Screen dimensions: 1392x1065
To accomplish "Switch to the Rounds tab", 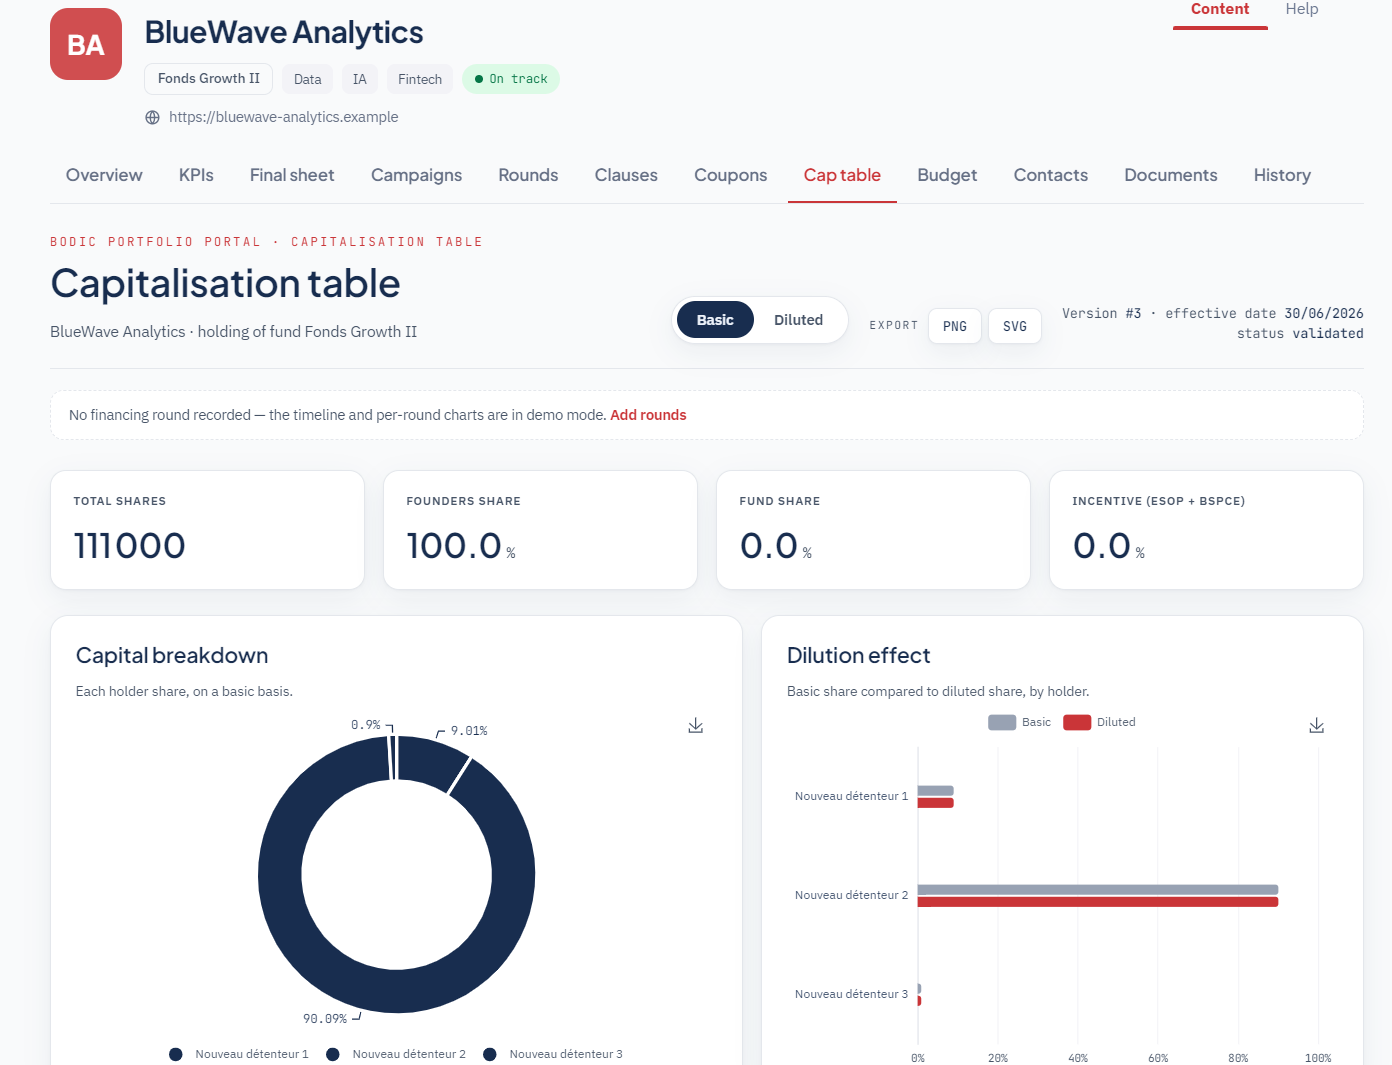I will pyautogui.click(x=528, y=175).
